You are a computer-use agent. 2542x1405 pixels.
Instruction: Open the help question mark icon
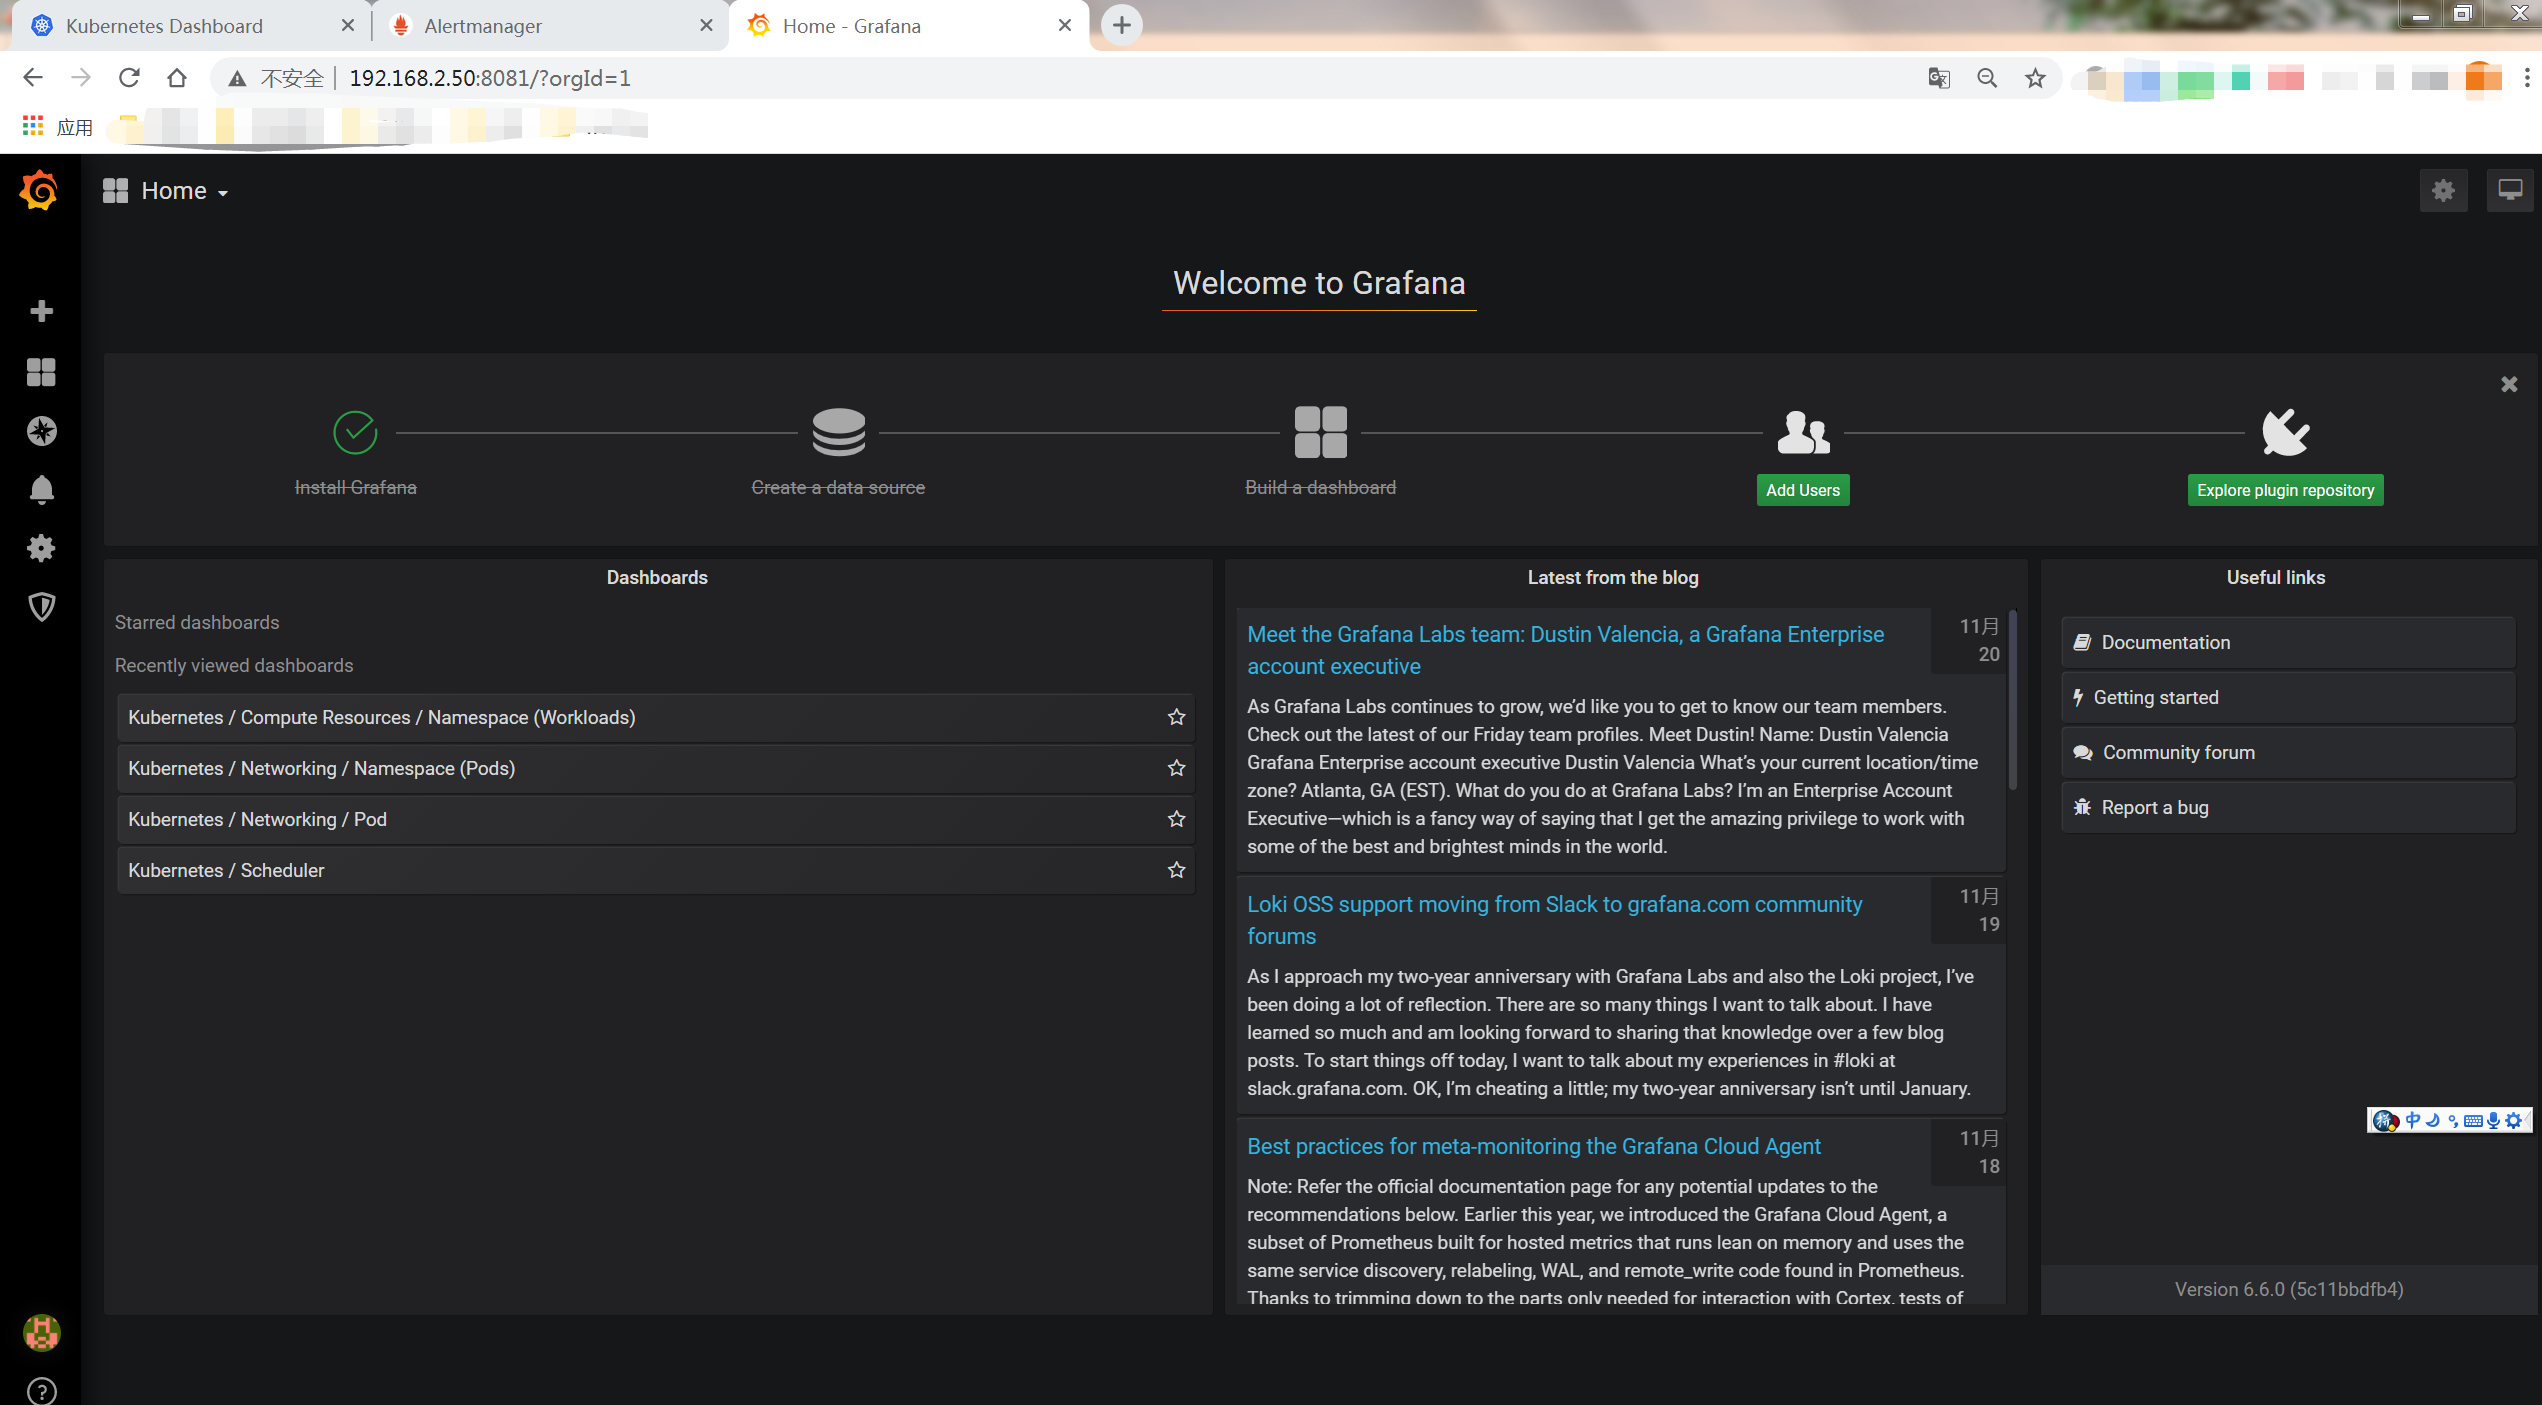point(41,1391)
